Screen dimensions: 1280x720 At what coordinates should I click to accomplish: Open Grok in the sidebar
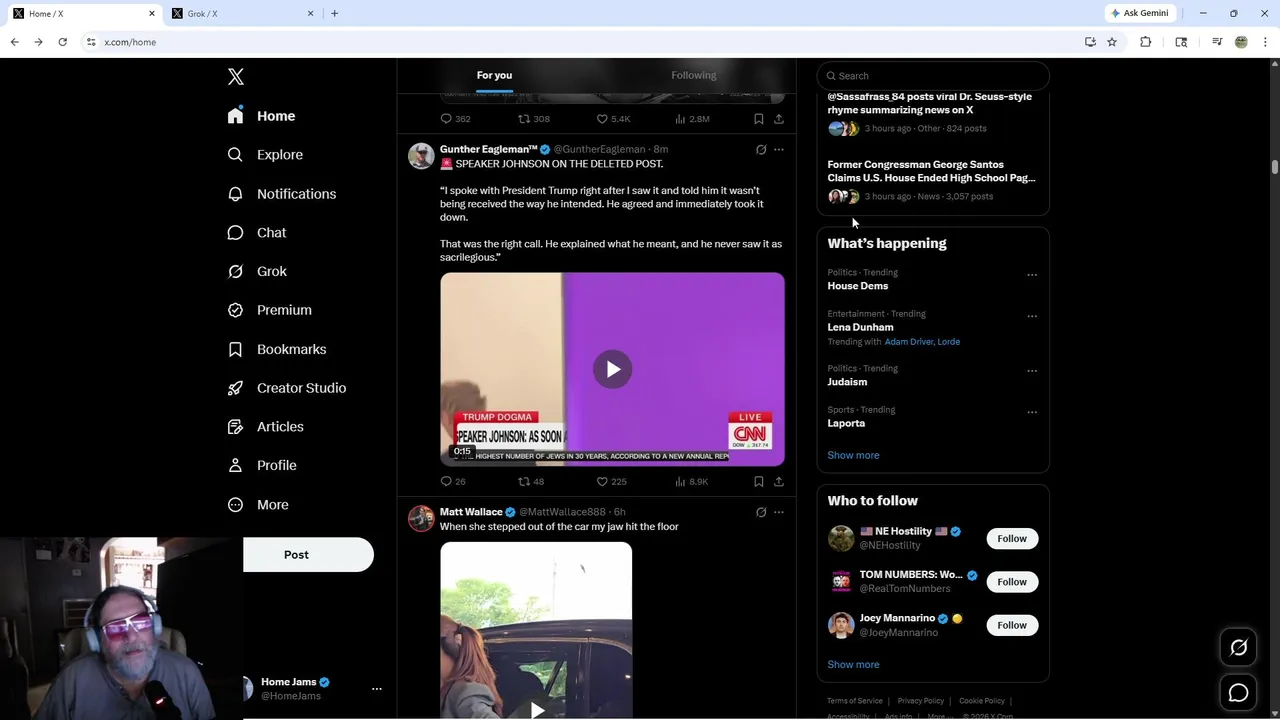tap(256, 271)
